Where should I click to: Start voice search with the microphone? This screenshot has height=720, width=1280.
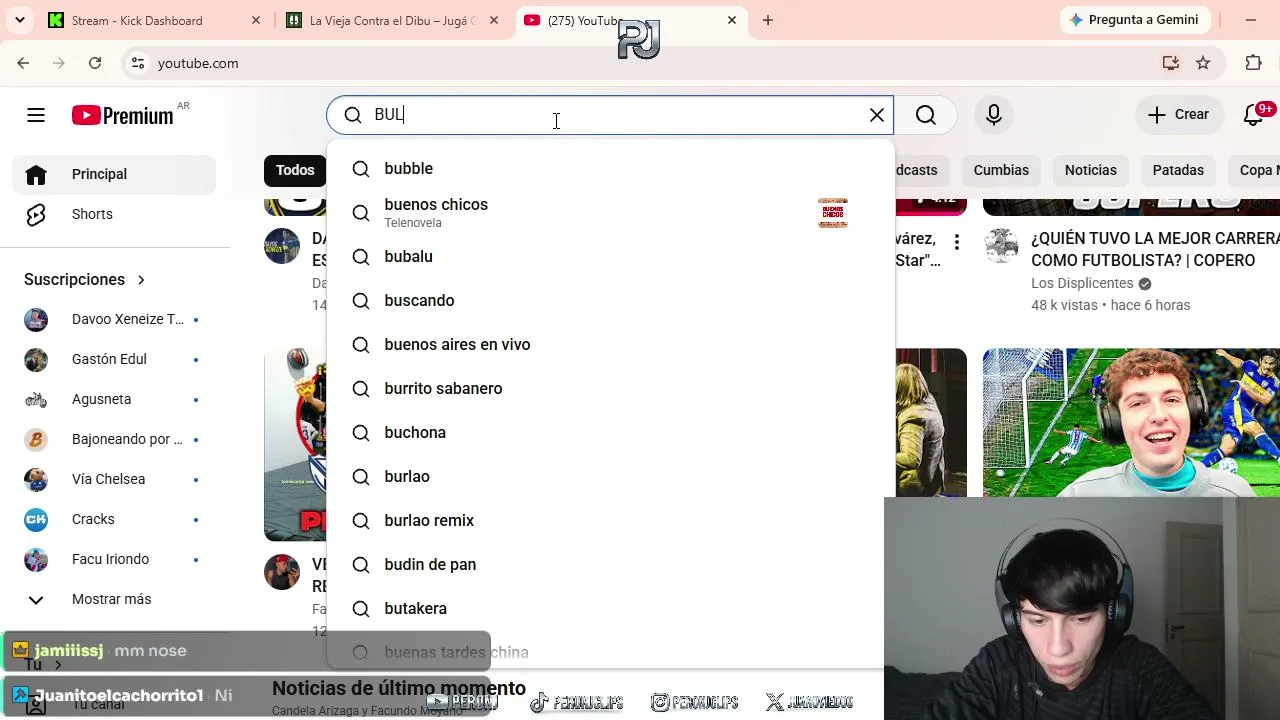click(x=994, y=115)
